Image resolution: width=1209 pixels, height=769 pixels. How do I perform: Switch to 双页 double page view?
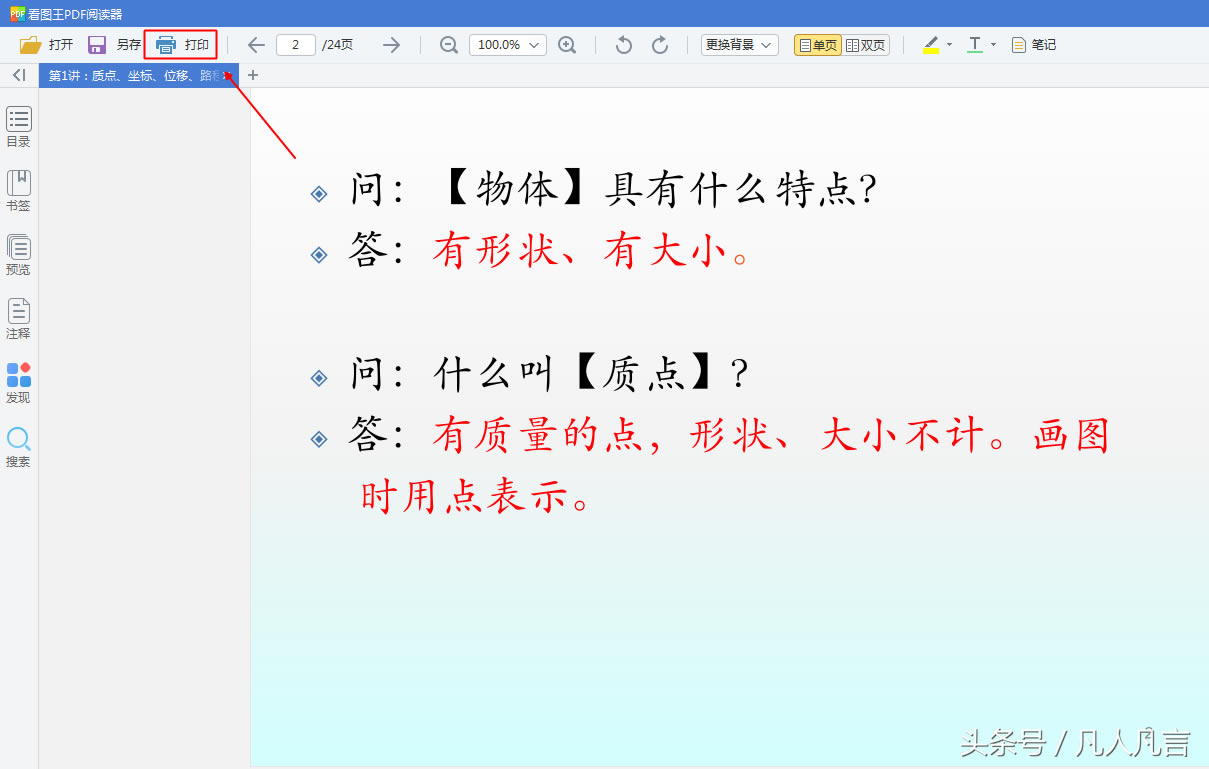[x=864, y=44]
